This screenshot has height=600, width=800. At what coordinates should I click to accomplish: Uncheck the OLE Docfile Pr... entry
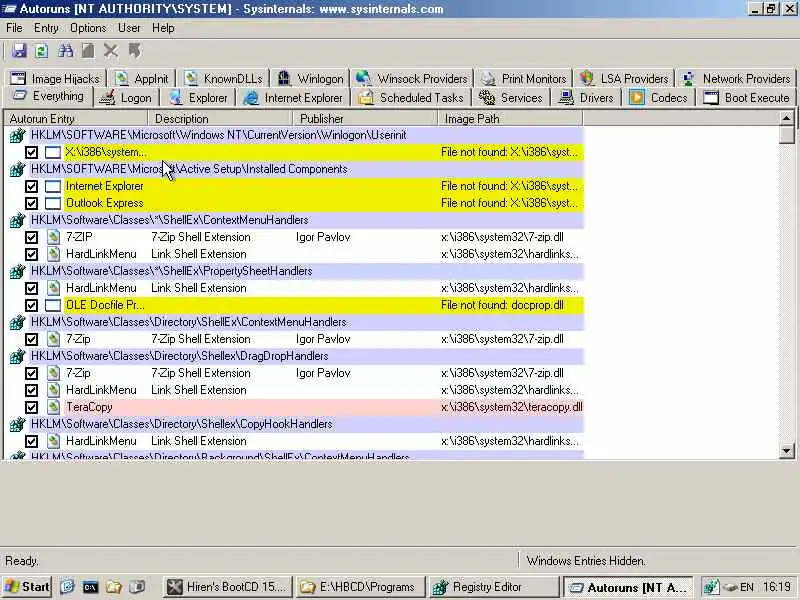click(x=32, y=306)
